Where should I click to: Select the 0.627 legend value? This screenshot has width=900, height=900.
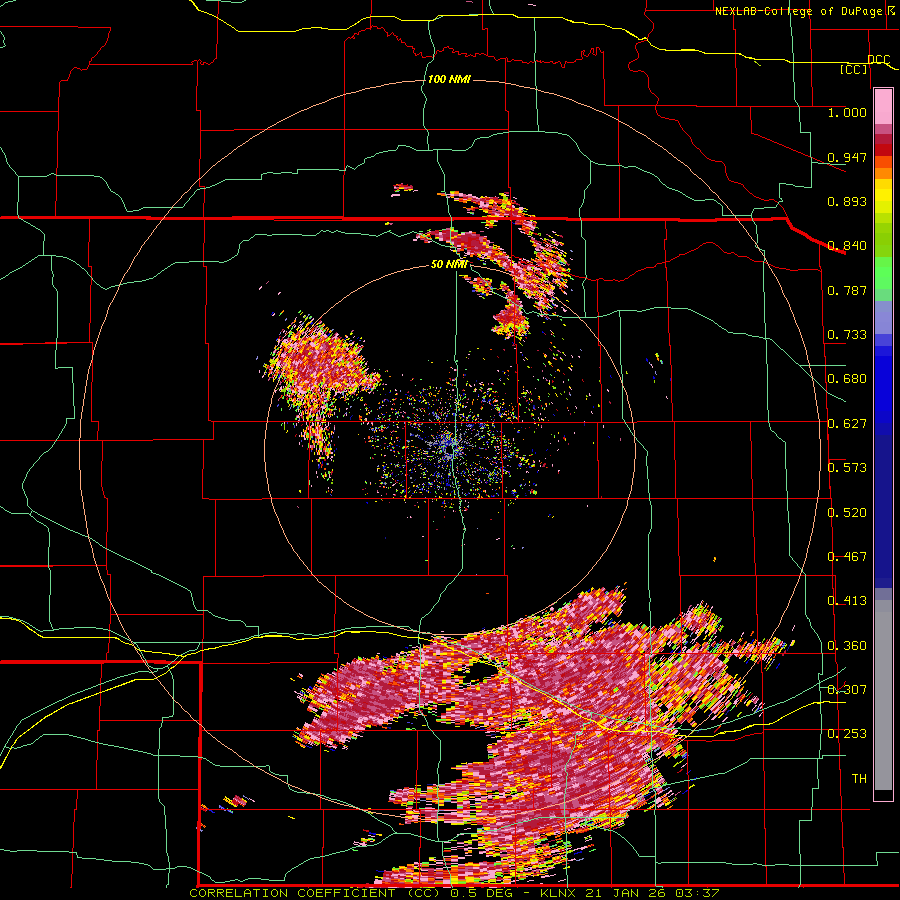pyautogui.click(x=847, y=424)
